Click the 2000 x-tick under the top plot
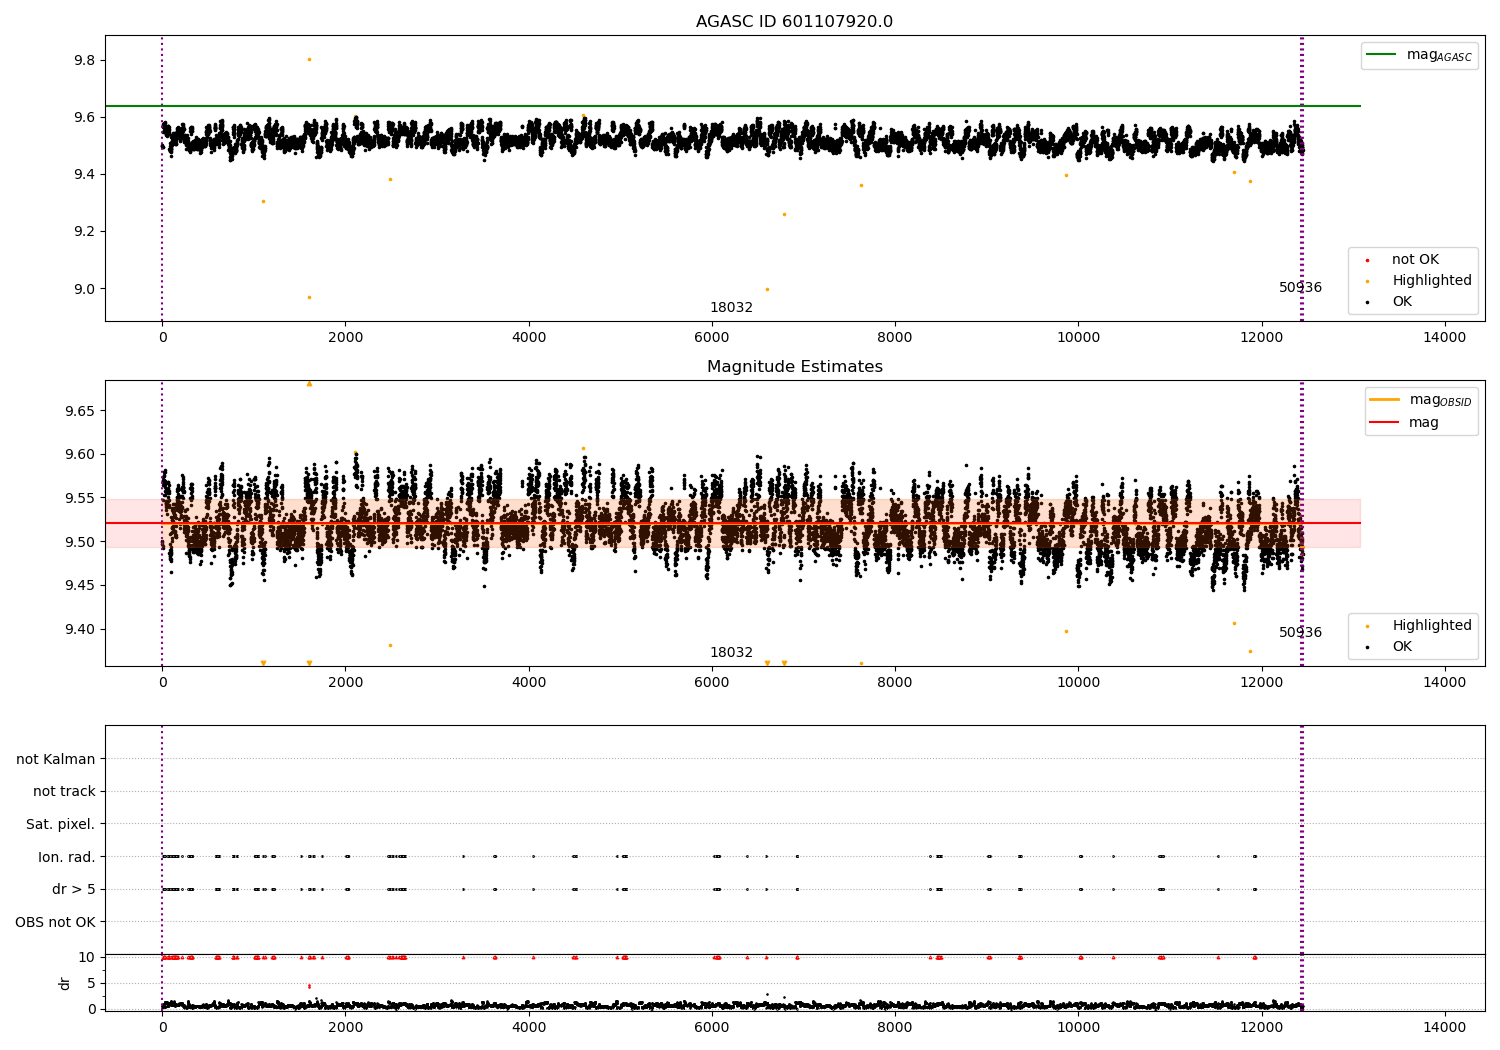Screen dimensions: 1500x1050 click(x=345, y=338)
